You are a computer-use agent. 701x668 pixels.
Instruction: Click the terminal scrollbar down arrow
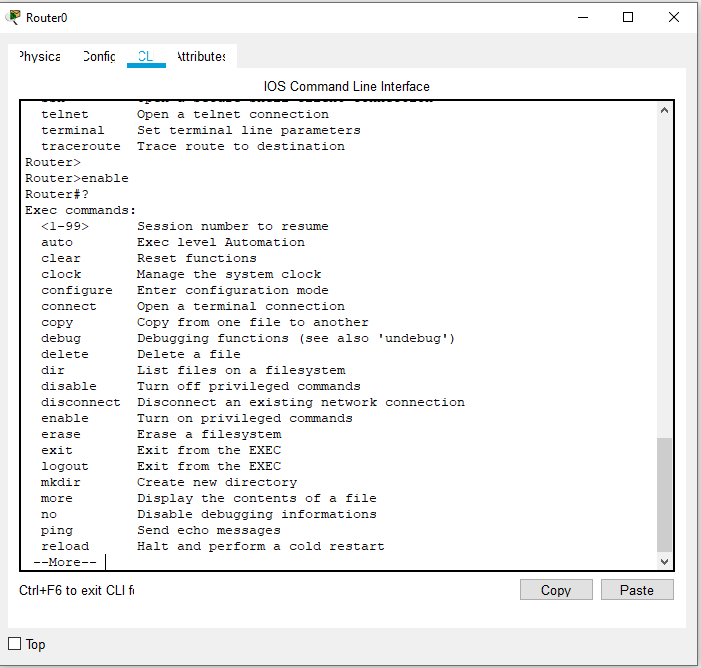tap(665, 561)
